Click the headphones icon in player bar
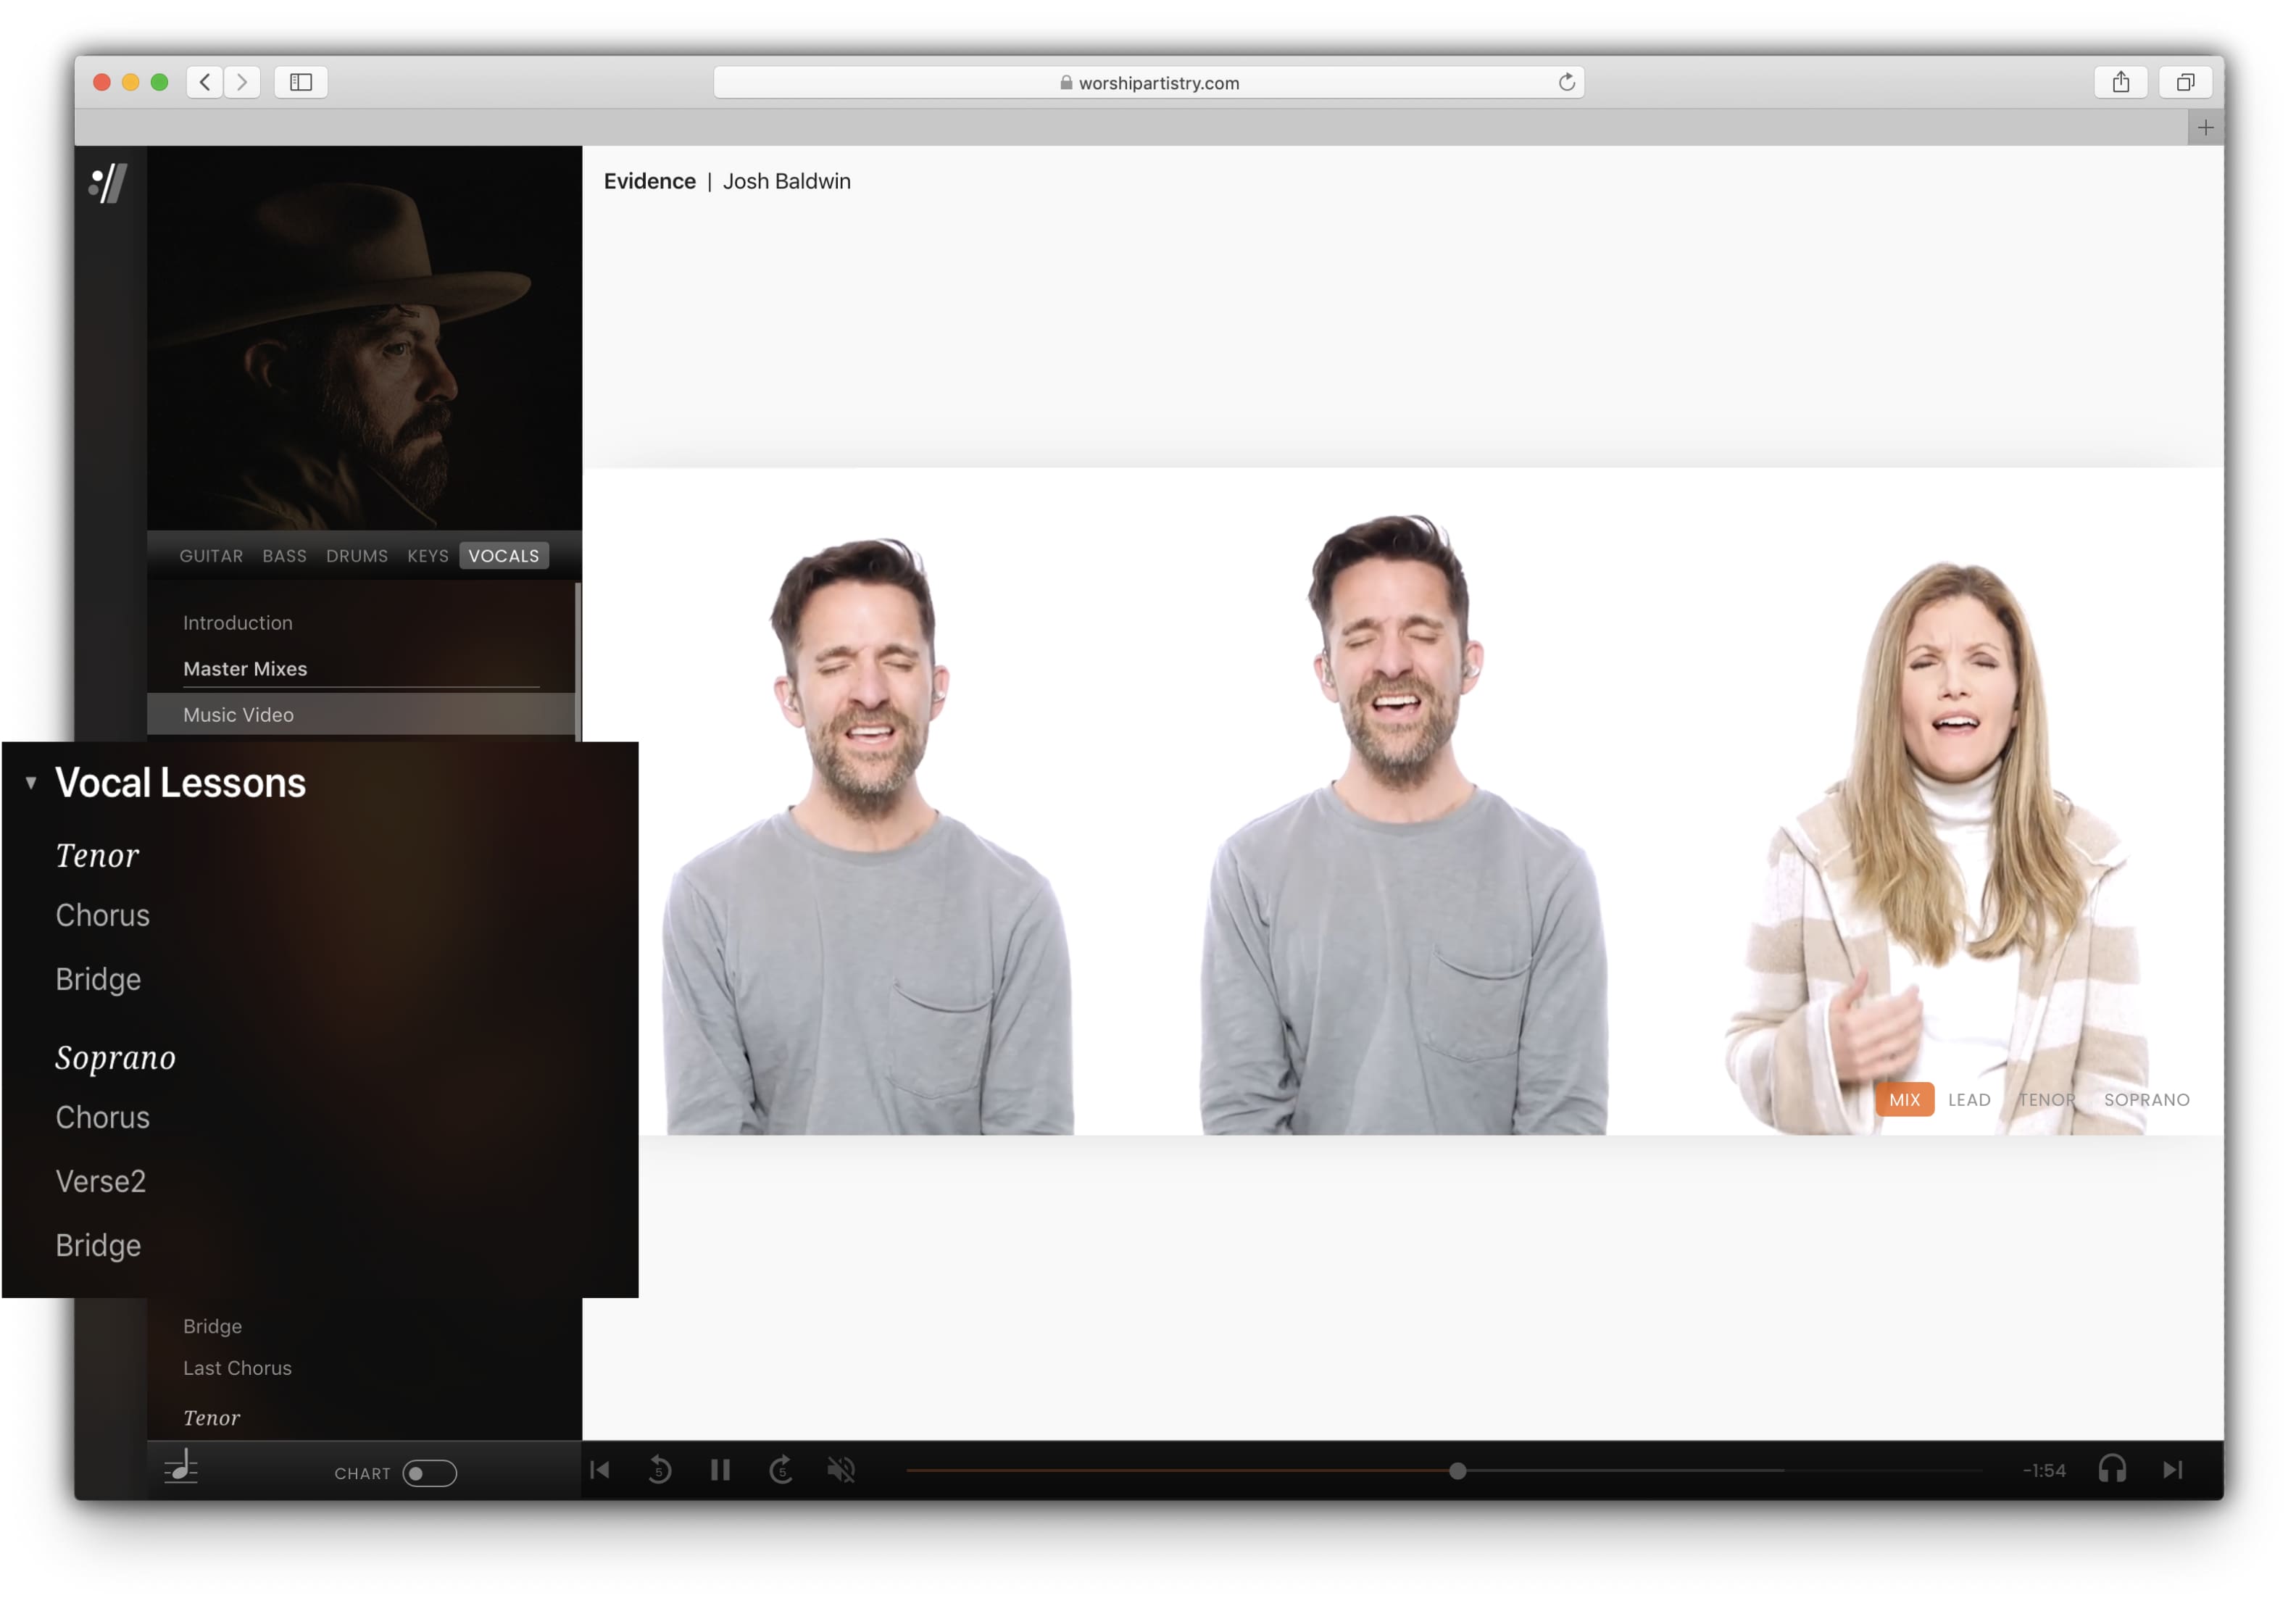 [x=2112, y=1470]
